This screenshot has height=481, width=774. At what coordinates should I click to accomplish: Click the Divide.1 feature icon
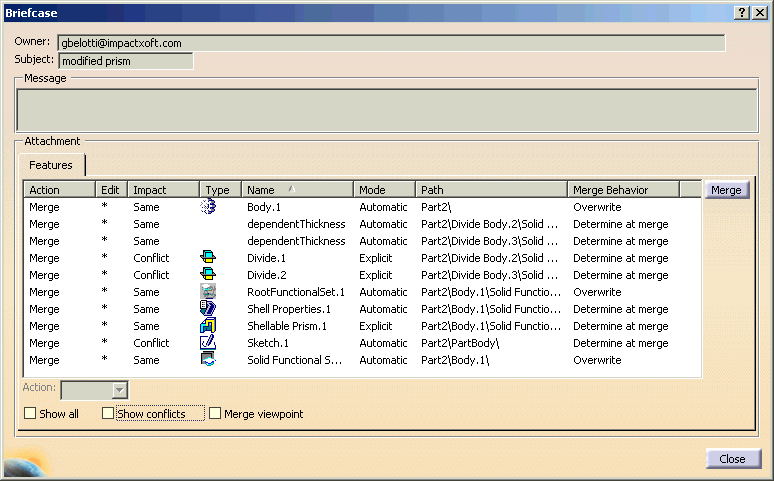208,258
